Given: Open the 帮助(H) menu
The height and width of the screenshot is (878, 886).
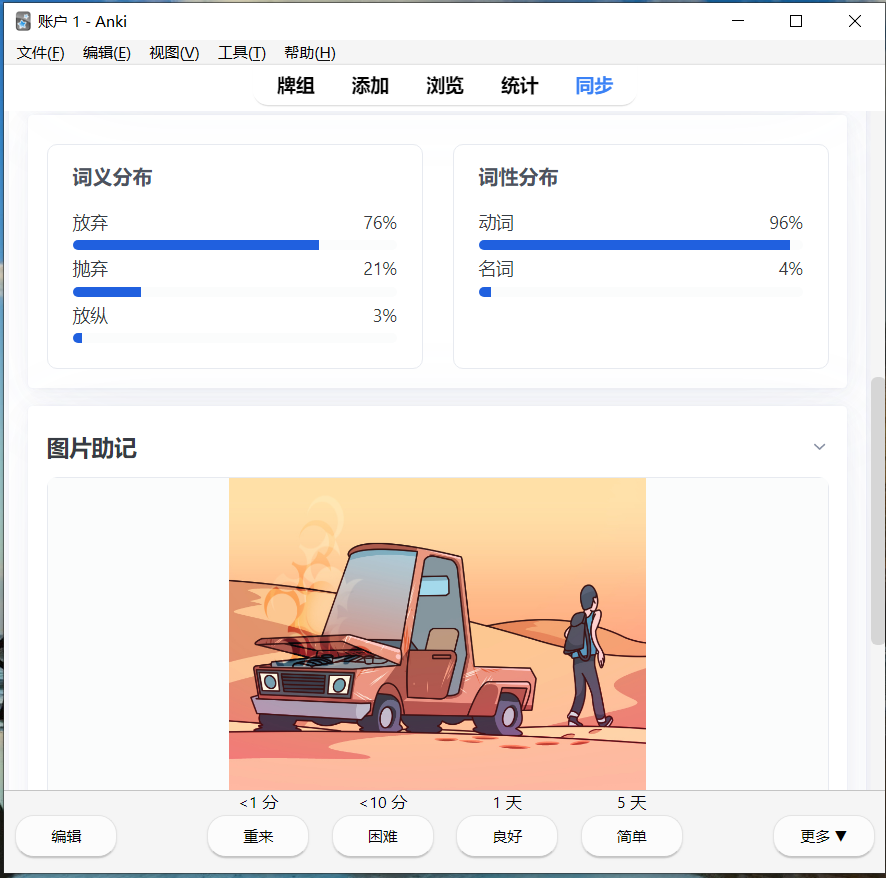Looking at the screenshot, I should click(310, 53).
